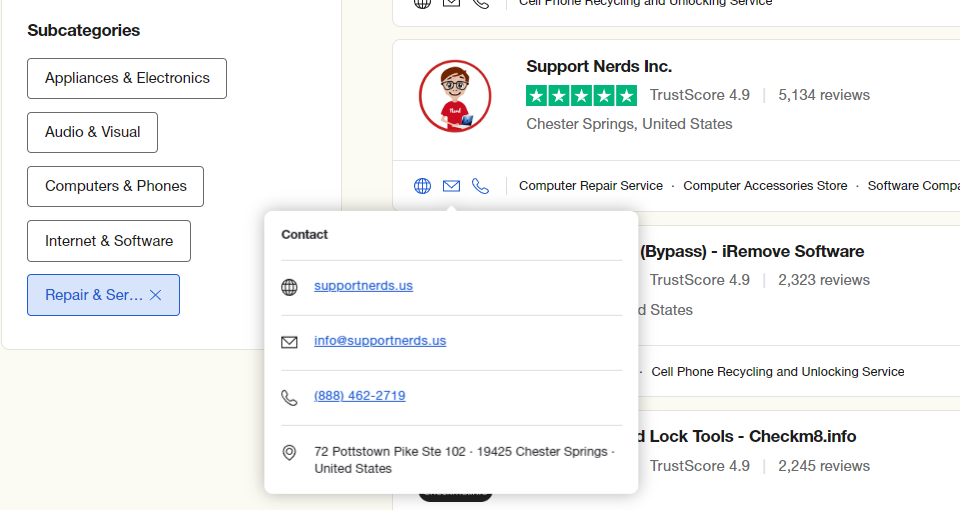The image size is (960, 510).
Task: Click Computer Accessories Store category
Action: click(x=765, y=186)
